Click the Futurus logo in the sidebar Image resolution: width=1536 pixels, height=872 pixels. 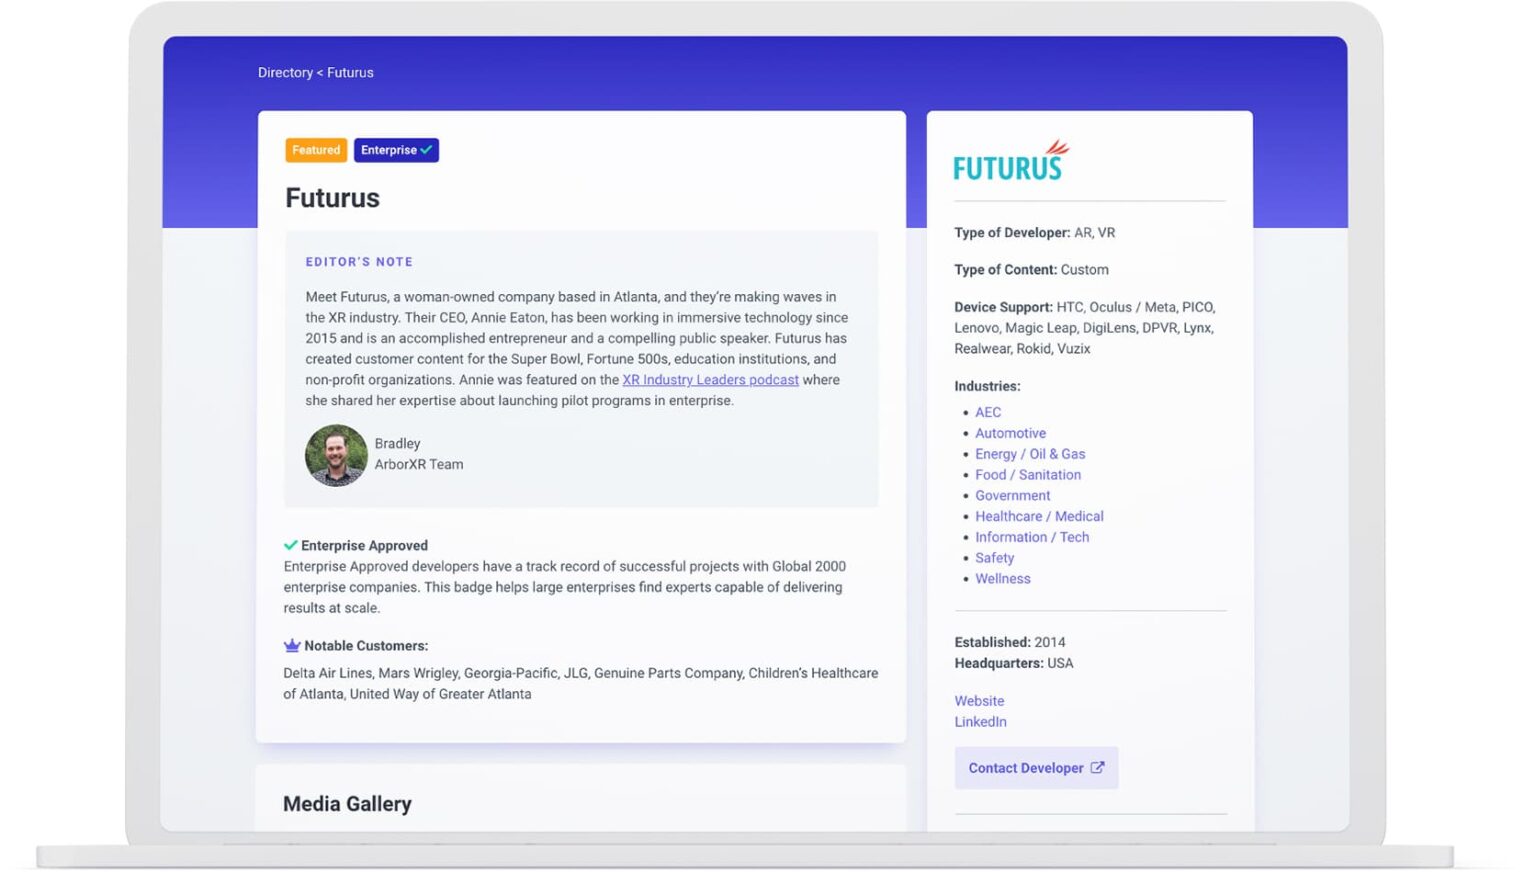[x=1010, y=160]
